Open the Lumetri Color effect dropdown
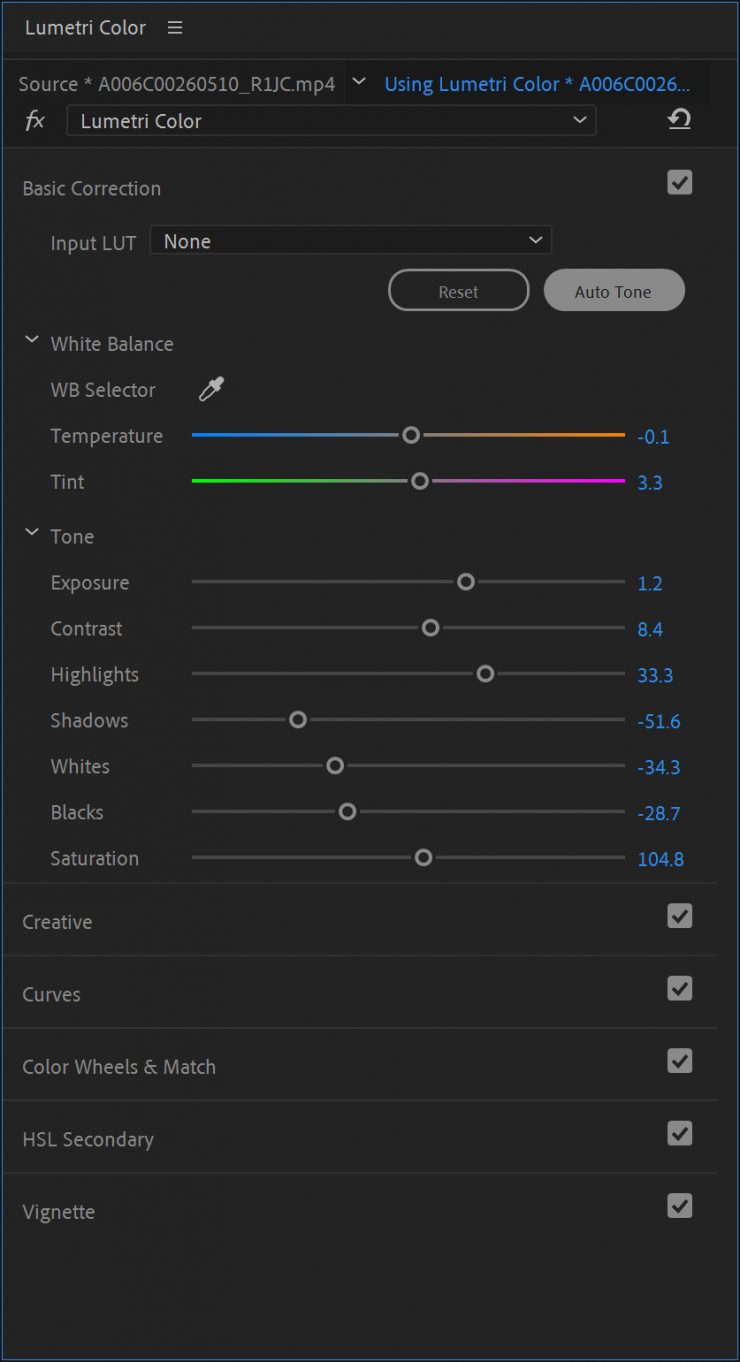The width and height of the screenshot is (740, 1362). [331, 121]
